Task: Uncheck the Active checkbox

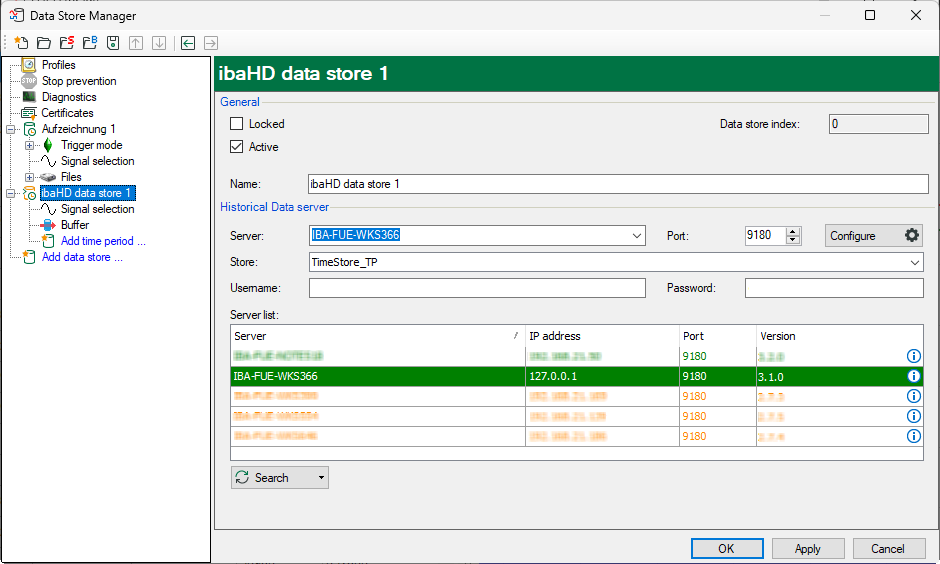Action: coord(237,147)
